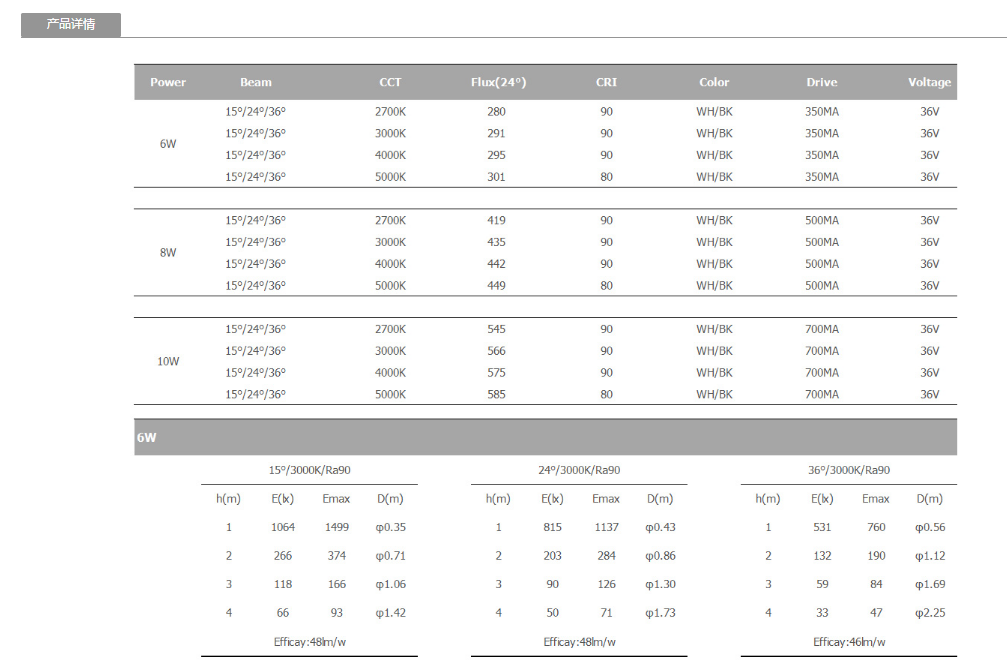The width and height of the screenshot is (1007, 662).
Task: Open the 产品详情 tab
Action: pyautogui.click(x=71, y=25)
